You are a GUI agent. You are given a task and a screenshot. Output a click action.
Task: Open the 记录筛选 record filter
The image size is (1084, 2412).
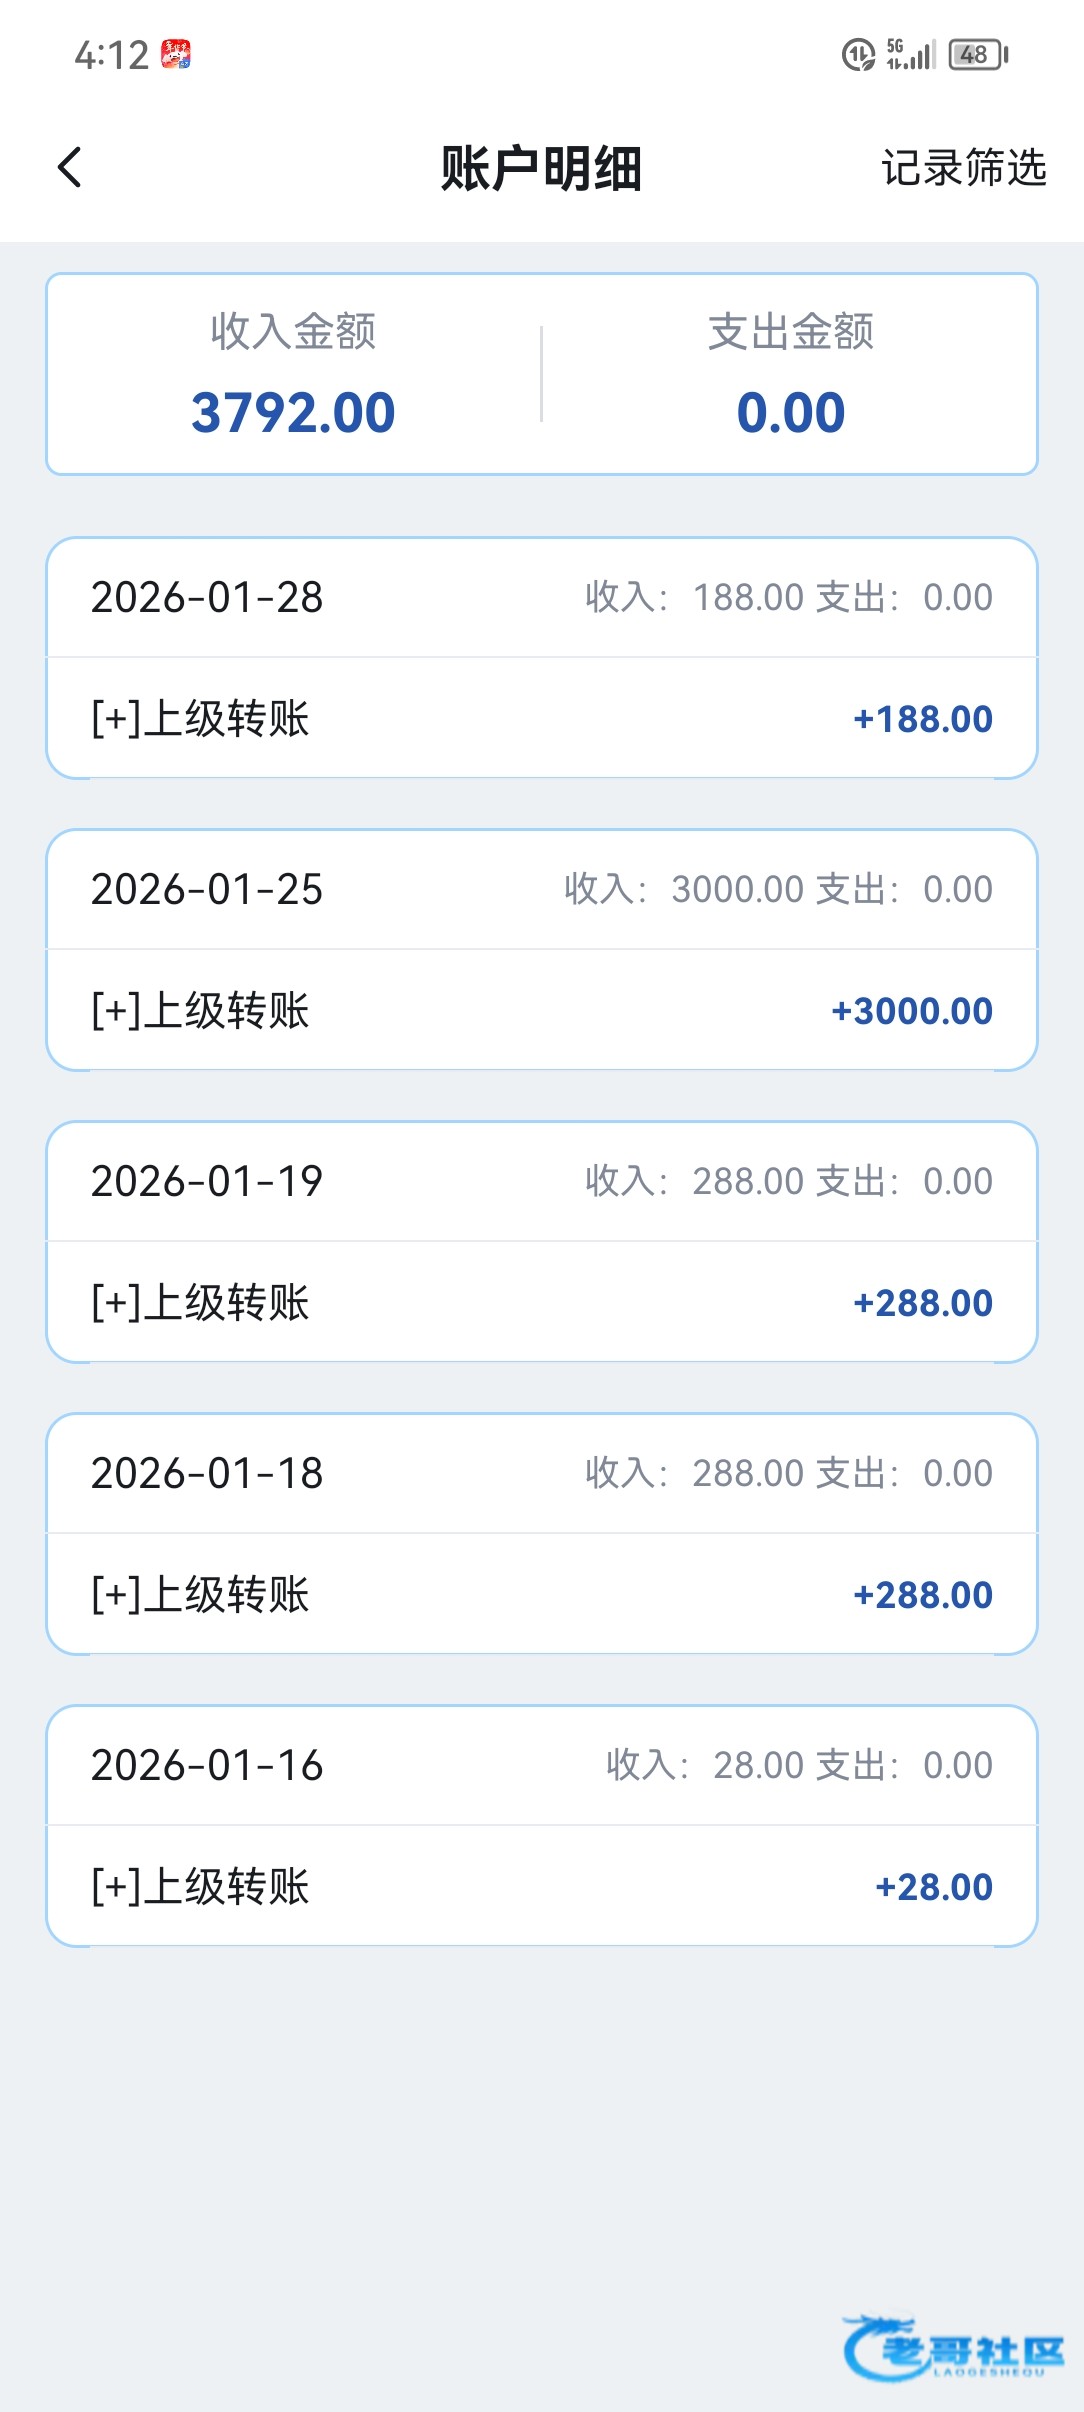pos(963,168)
